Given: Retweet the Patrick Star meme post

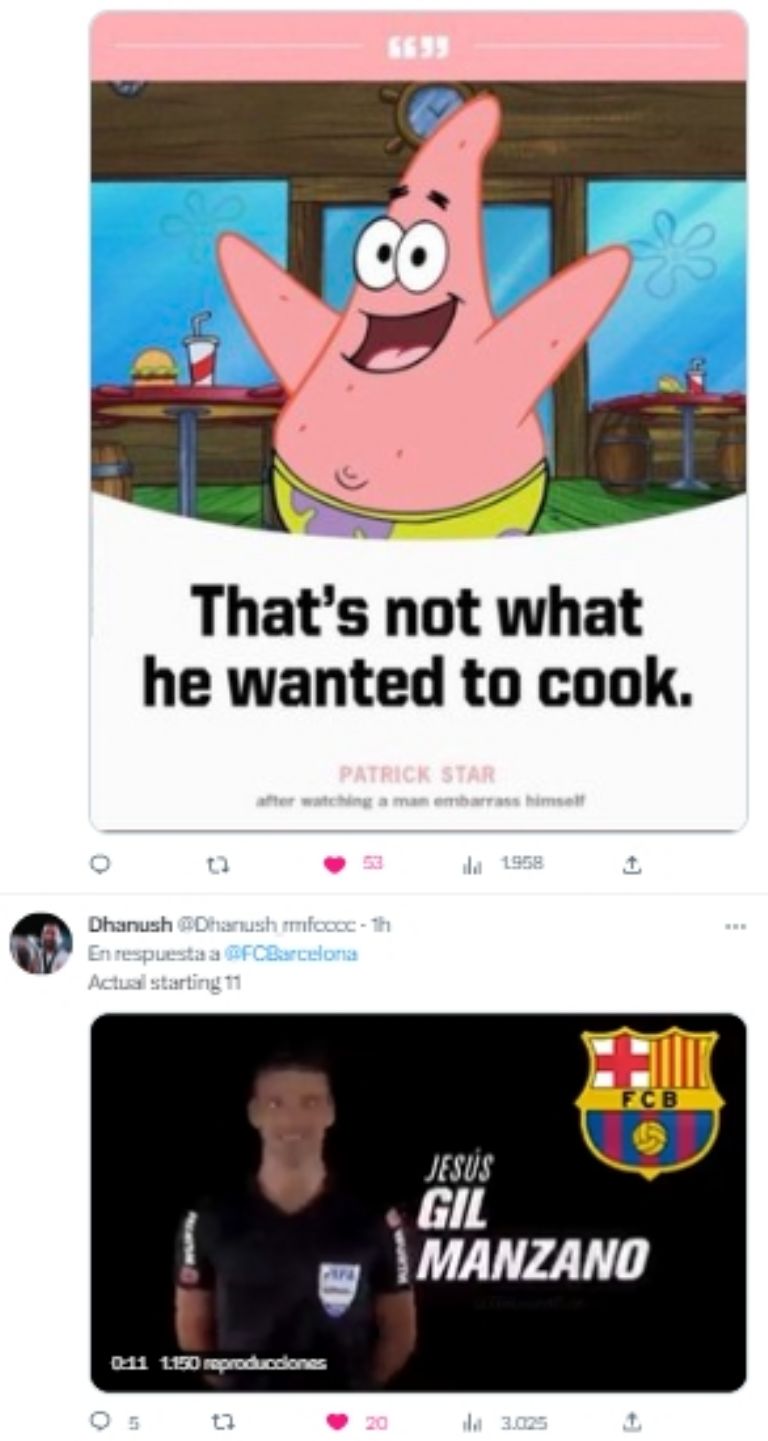Looking at the screenshot, I should point(212,864).
